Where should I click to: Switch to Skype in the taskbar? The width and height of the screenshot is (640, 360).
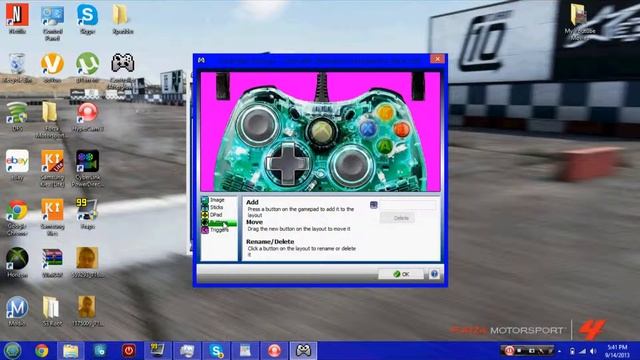(x=216, y=351)
